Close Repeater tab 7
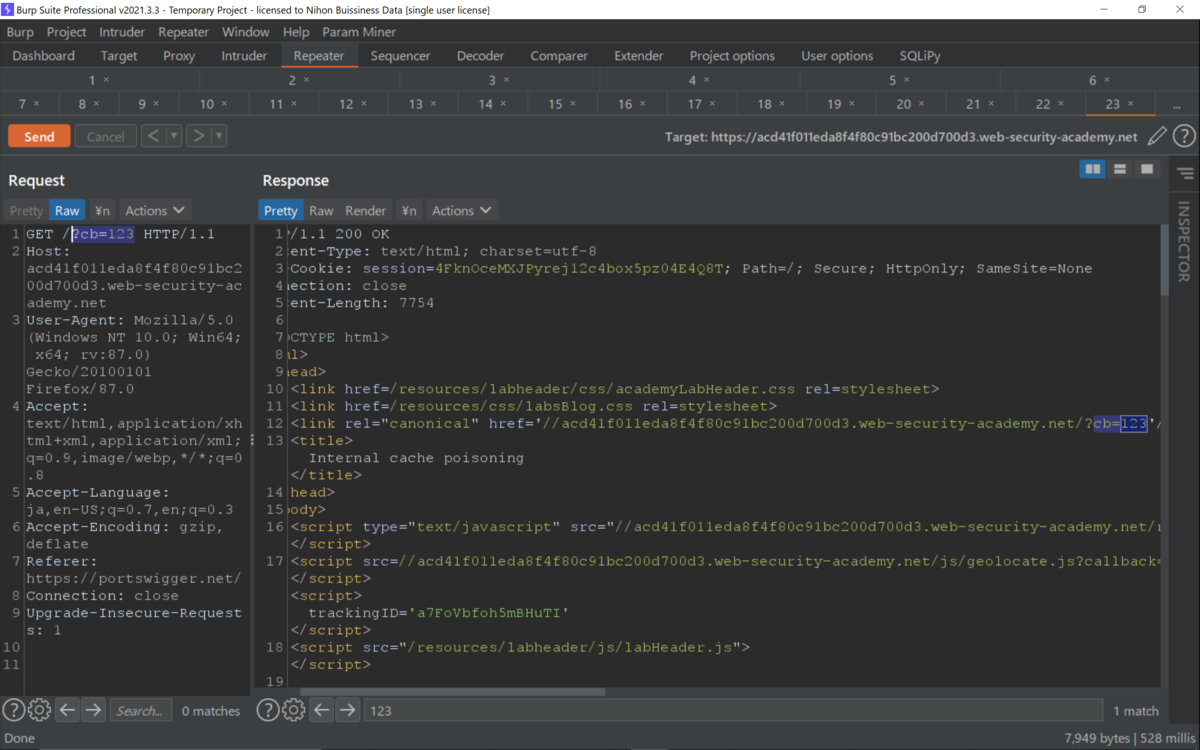The height and width of the screenshot is (750, 1200). point(36,104)
